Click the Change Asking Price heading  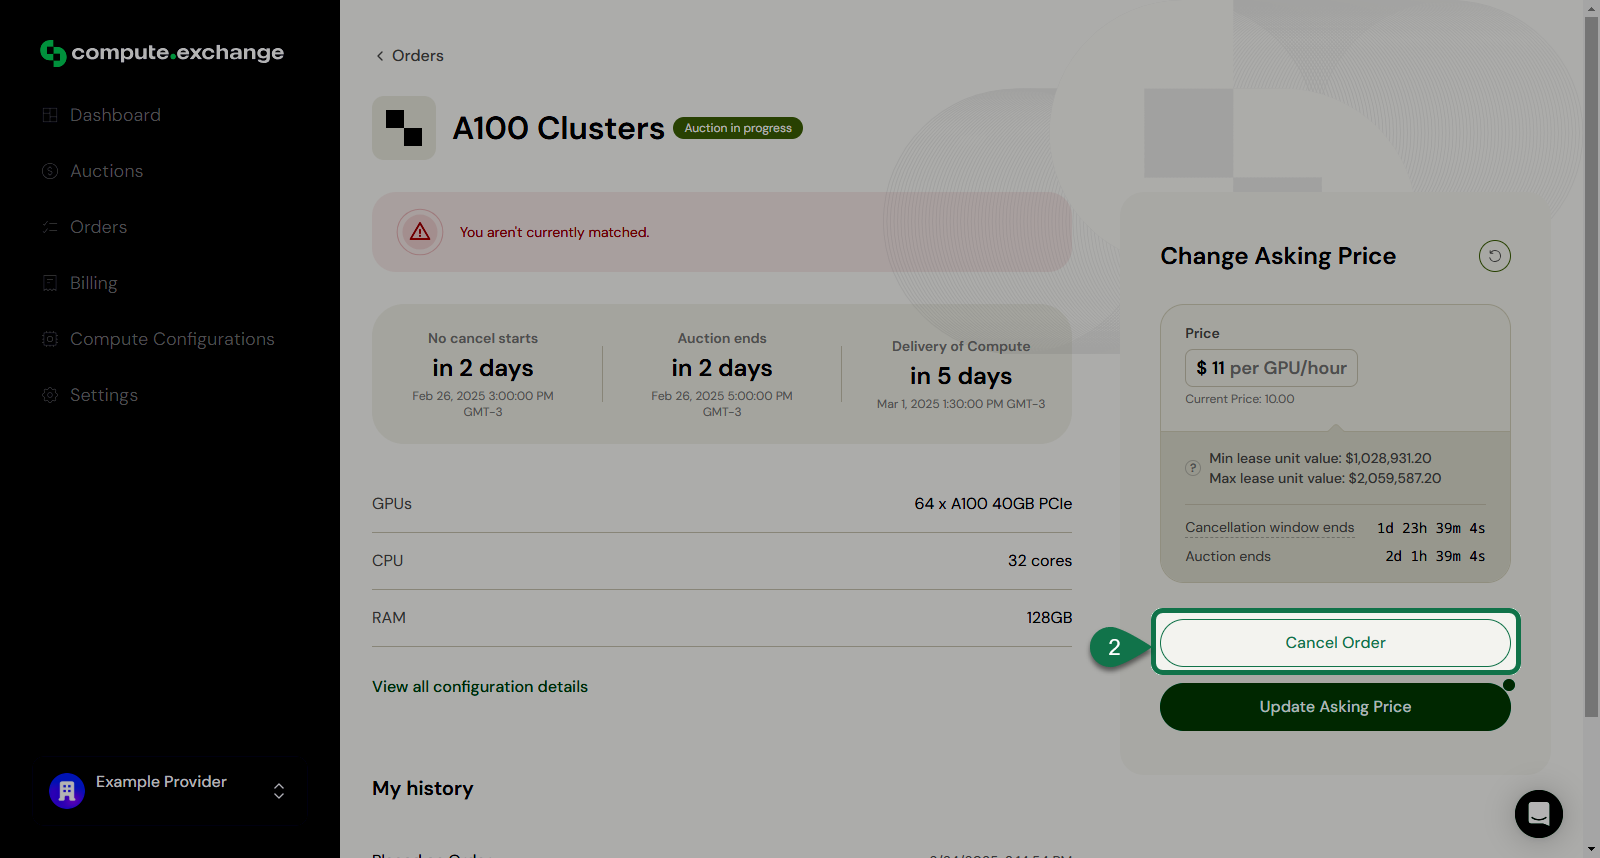pos(1278,256)
